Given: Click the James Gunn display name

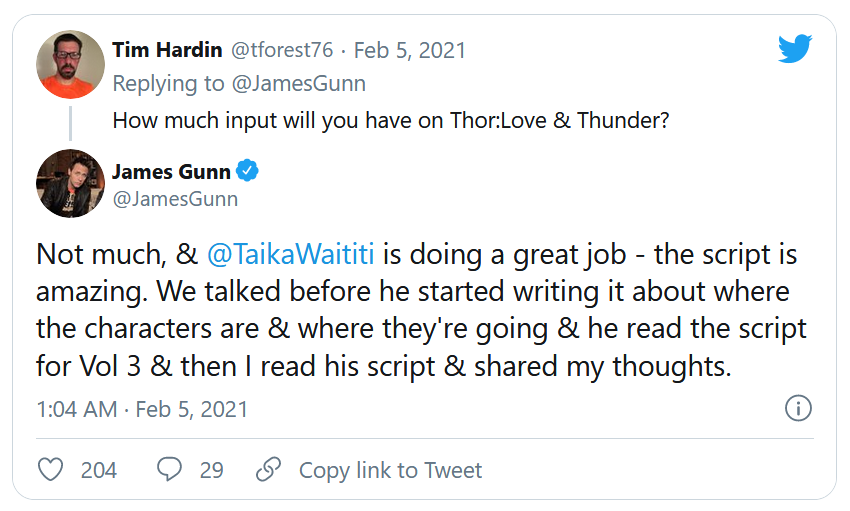Looking at the screenshot, I should point(170,172).
